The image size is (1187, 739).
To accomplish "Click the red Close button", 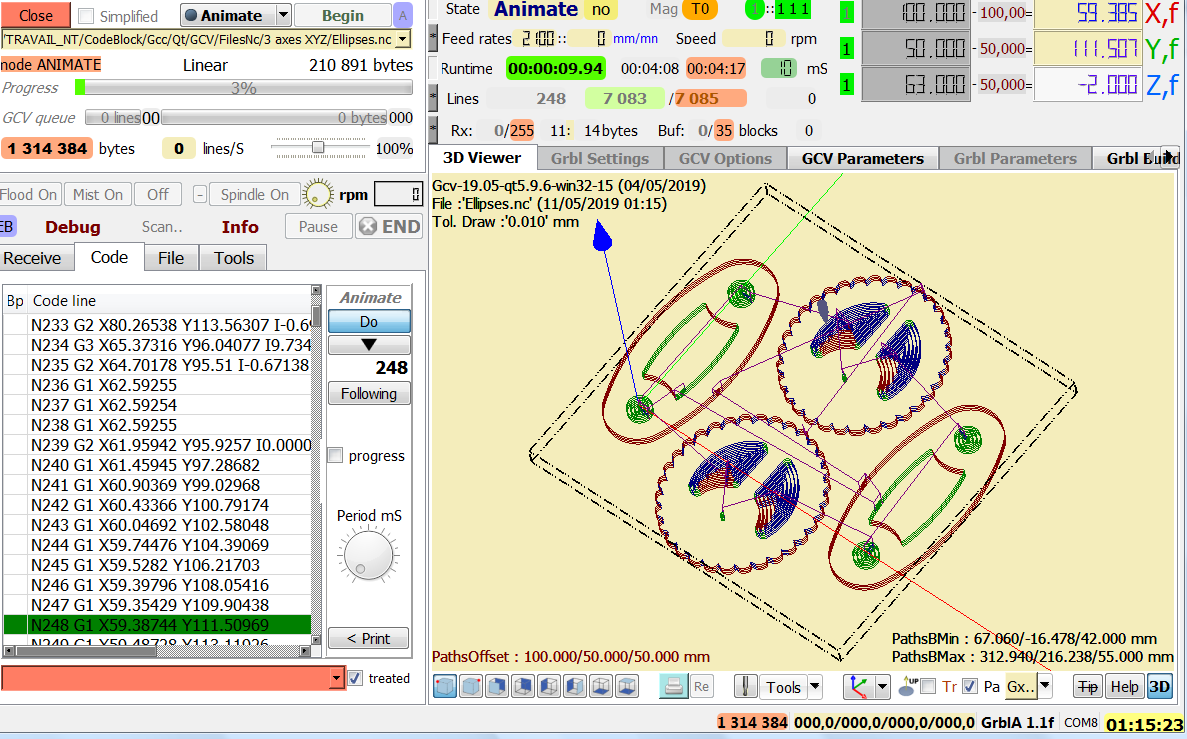I will (35, 15).
